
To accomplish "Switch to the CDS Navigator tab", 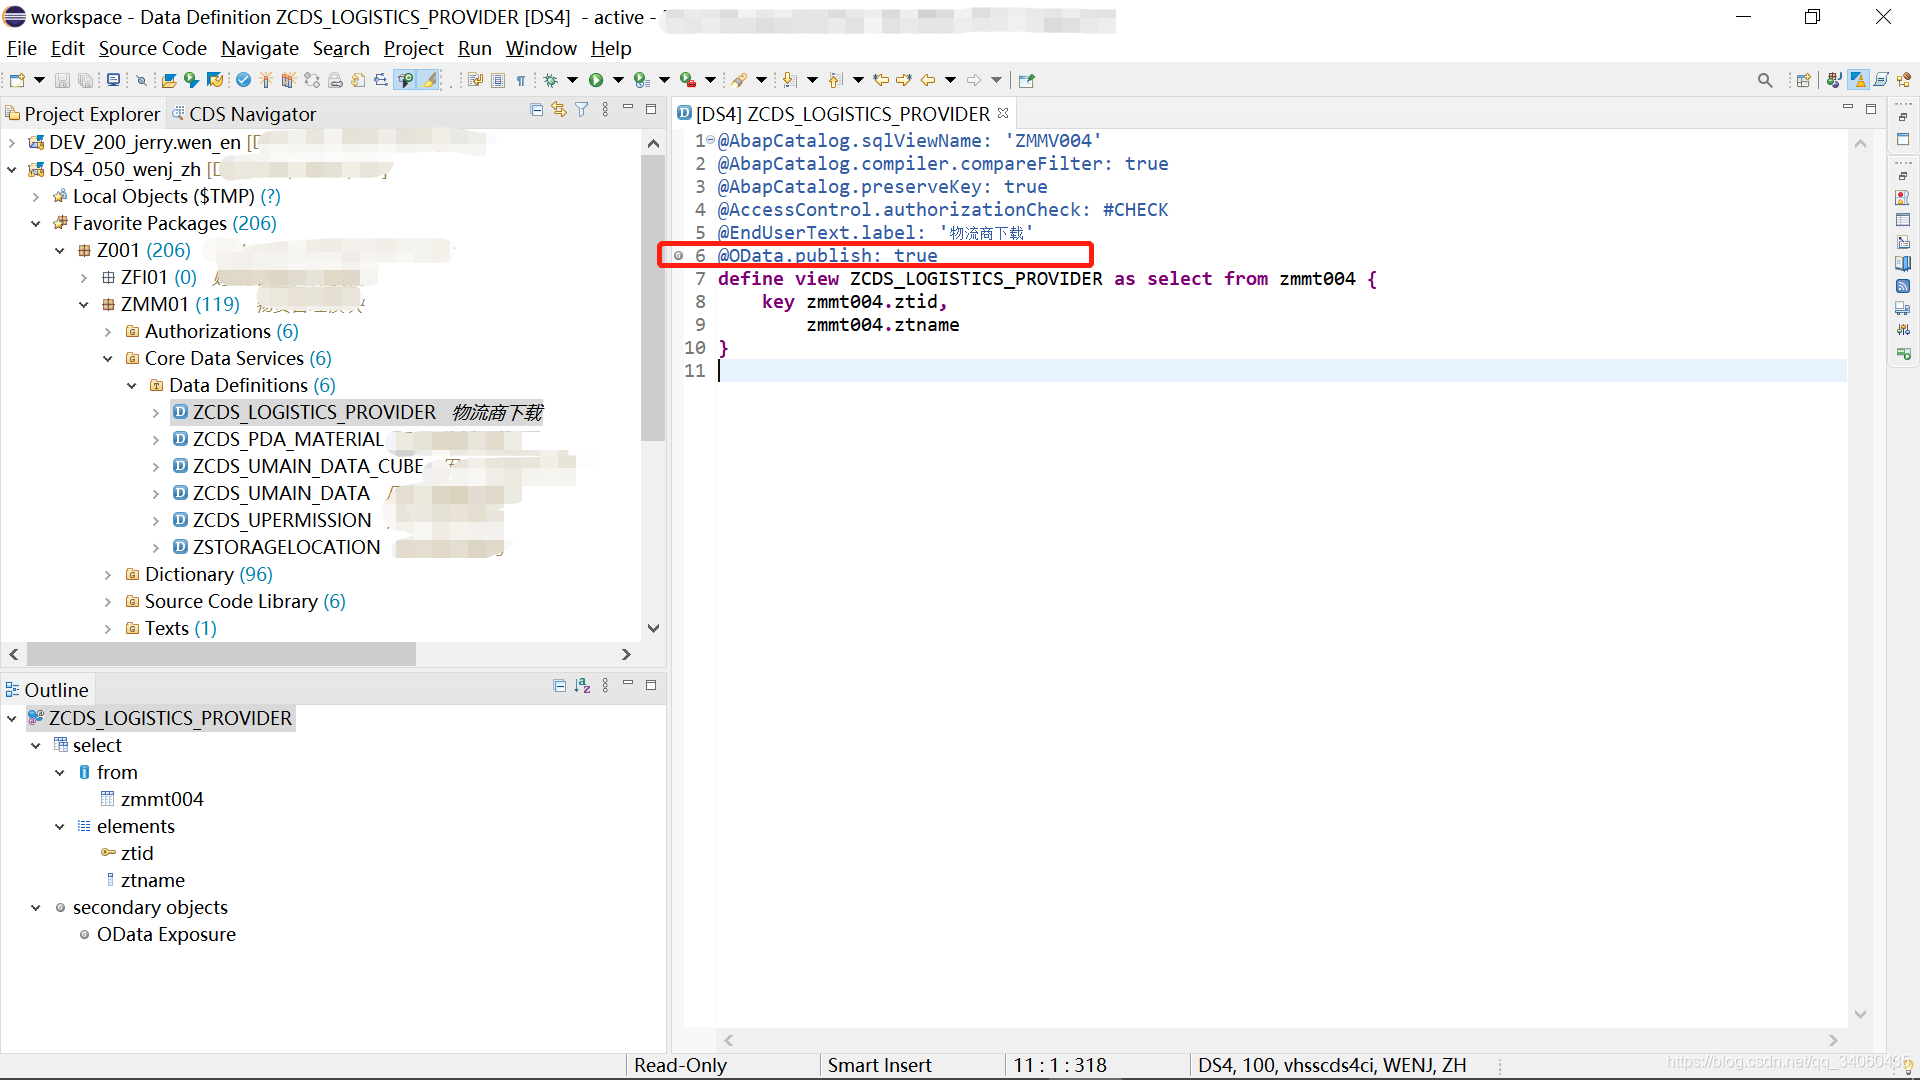I will [x=244, y=114].
